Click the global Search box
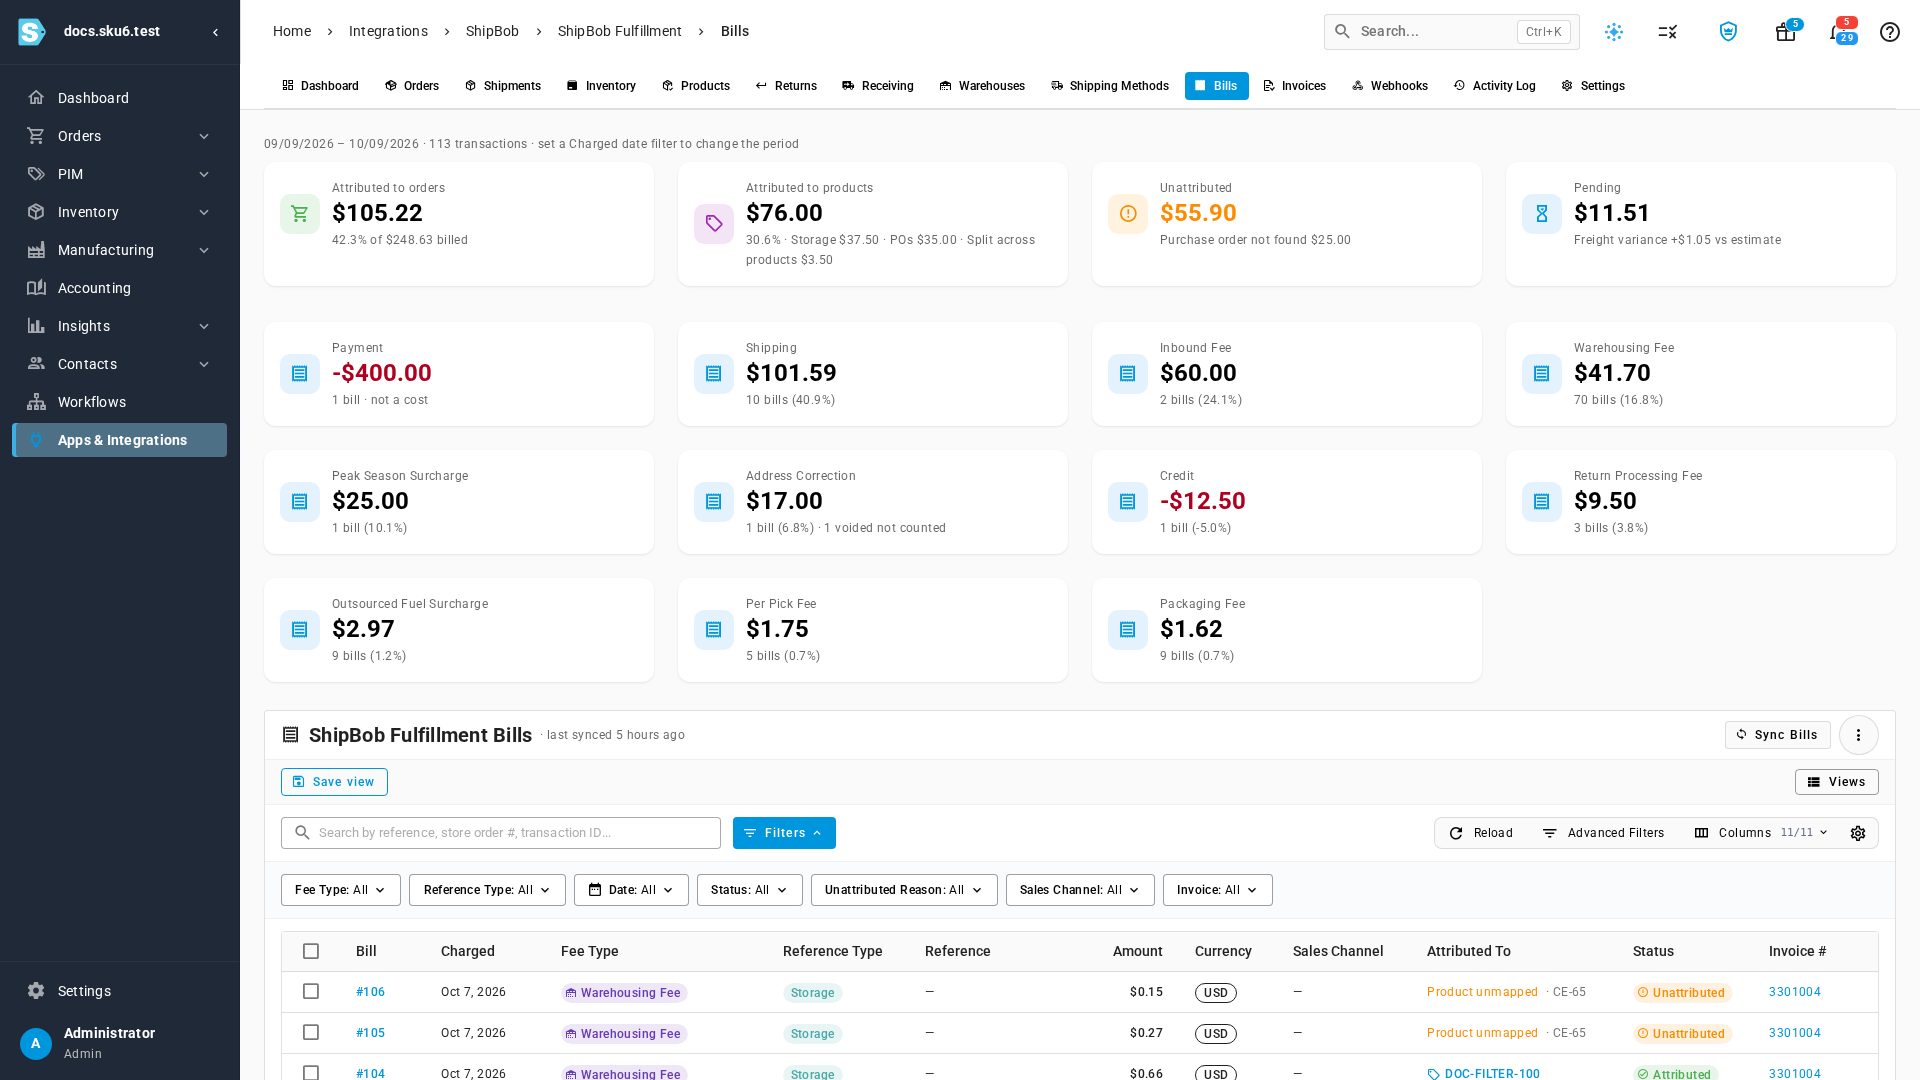1920x1080 pixels. pyautogui.click(x=1451, y=32)
